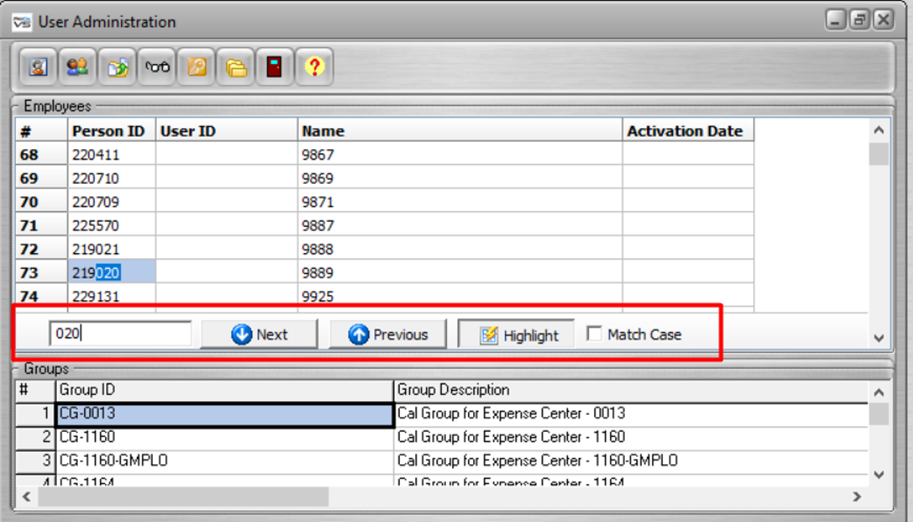
Task: Click the Name cell 9889
Action: pos(460,272)
